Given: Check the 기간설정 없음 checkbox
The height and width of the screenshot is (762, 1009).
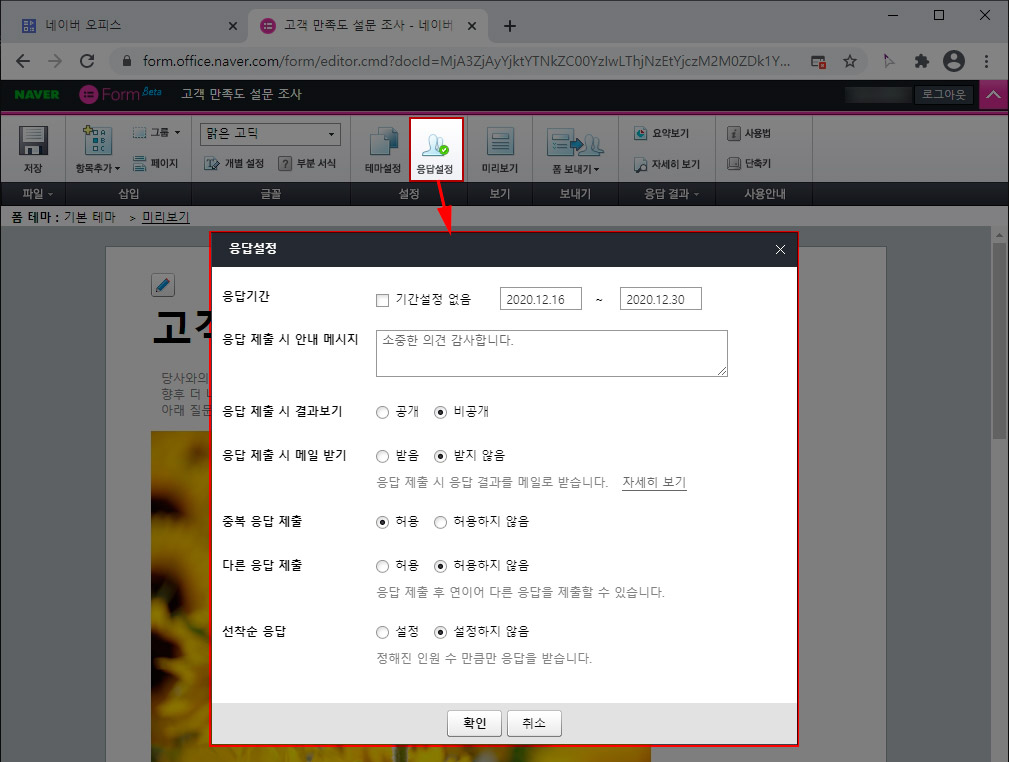Looking at the screenshot, I should (x=383, y=298).
